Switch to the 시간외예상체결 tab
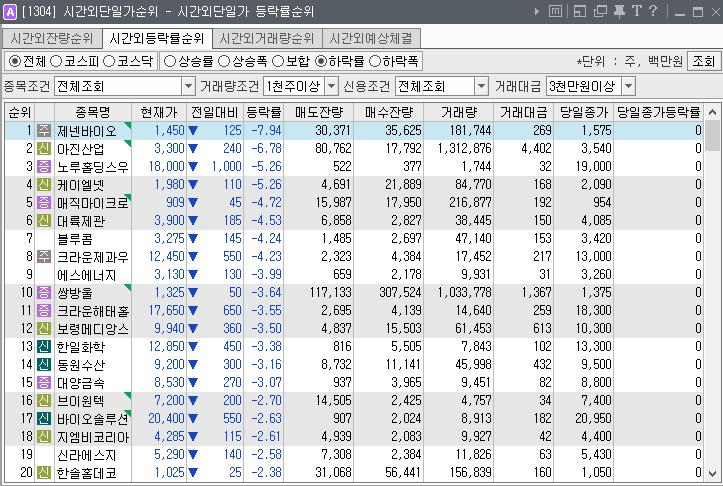 [371, 38]
